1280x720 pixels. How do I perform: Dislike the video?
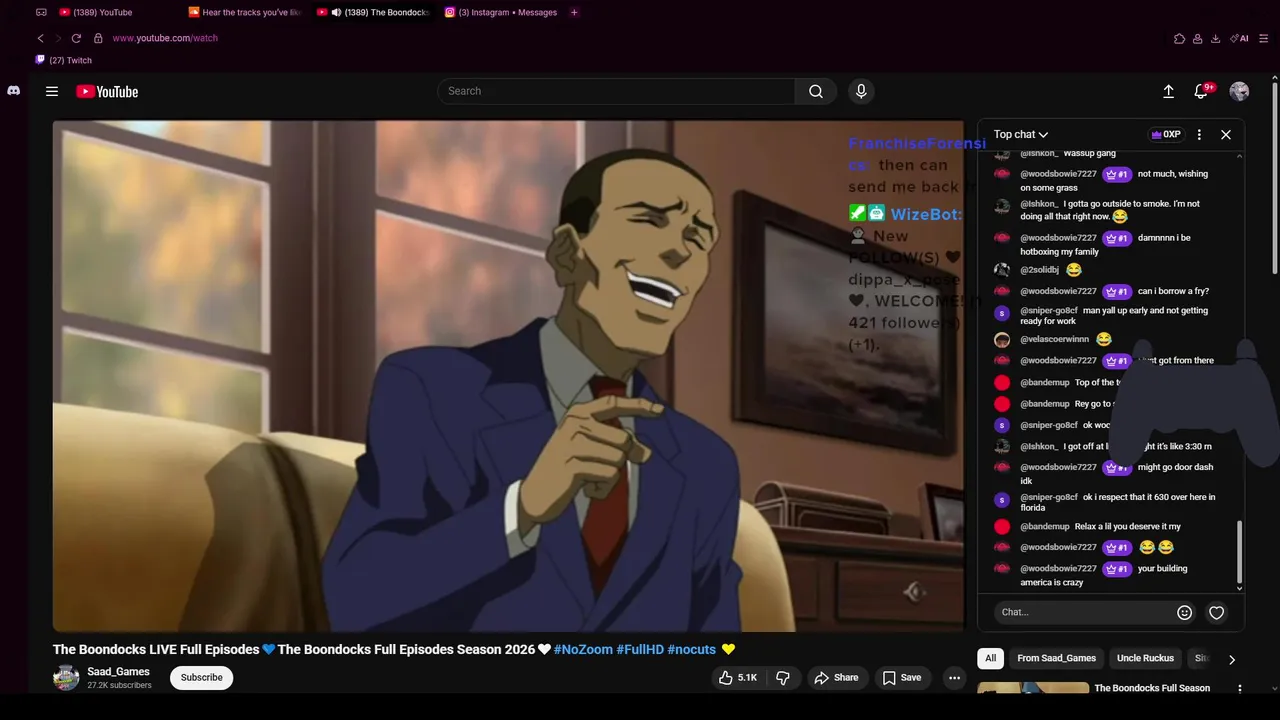pyautogui.click(x=783, y=677)
